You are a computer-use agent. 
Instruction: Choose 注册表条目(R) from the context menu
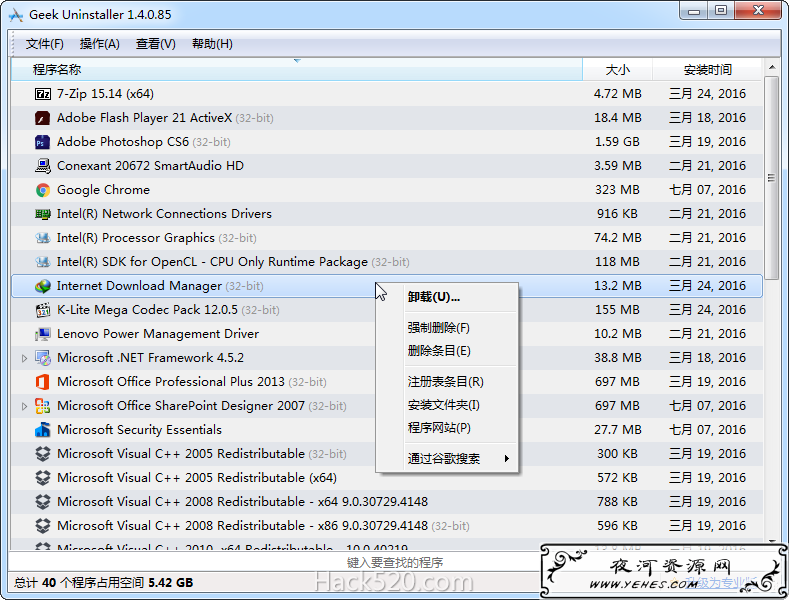[x=446, y=382]
